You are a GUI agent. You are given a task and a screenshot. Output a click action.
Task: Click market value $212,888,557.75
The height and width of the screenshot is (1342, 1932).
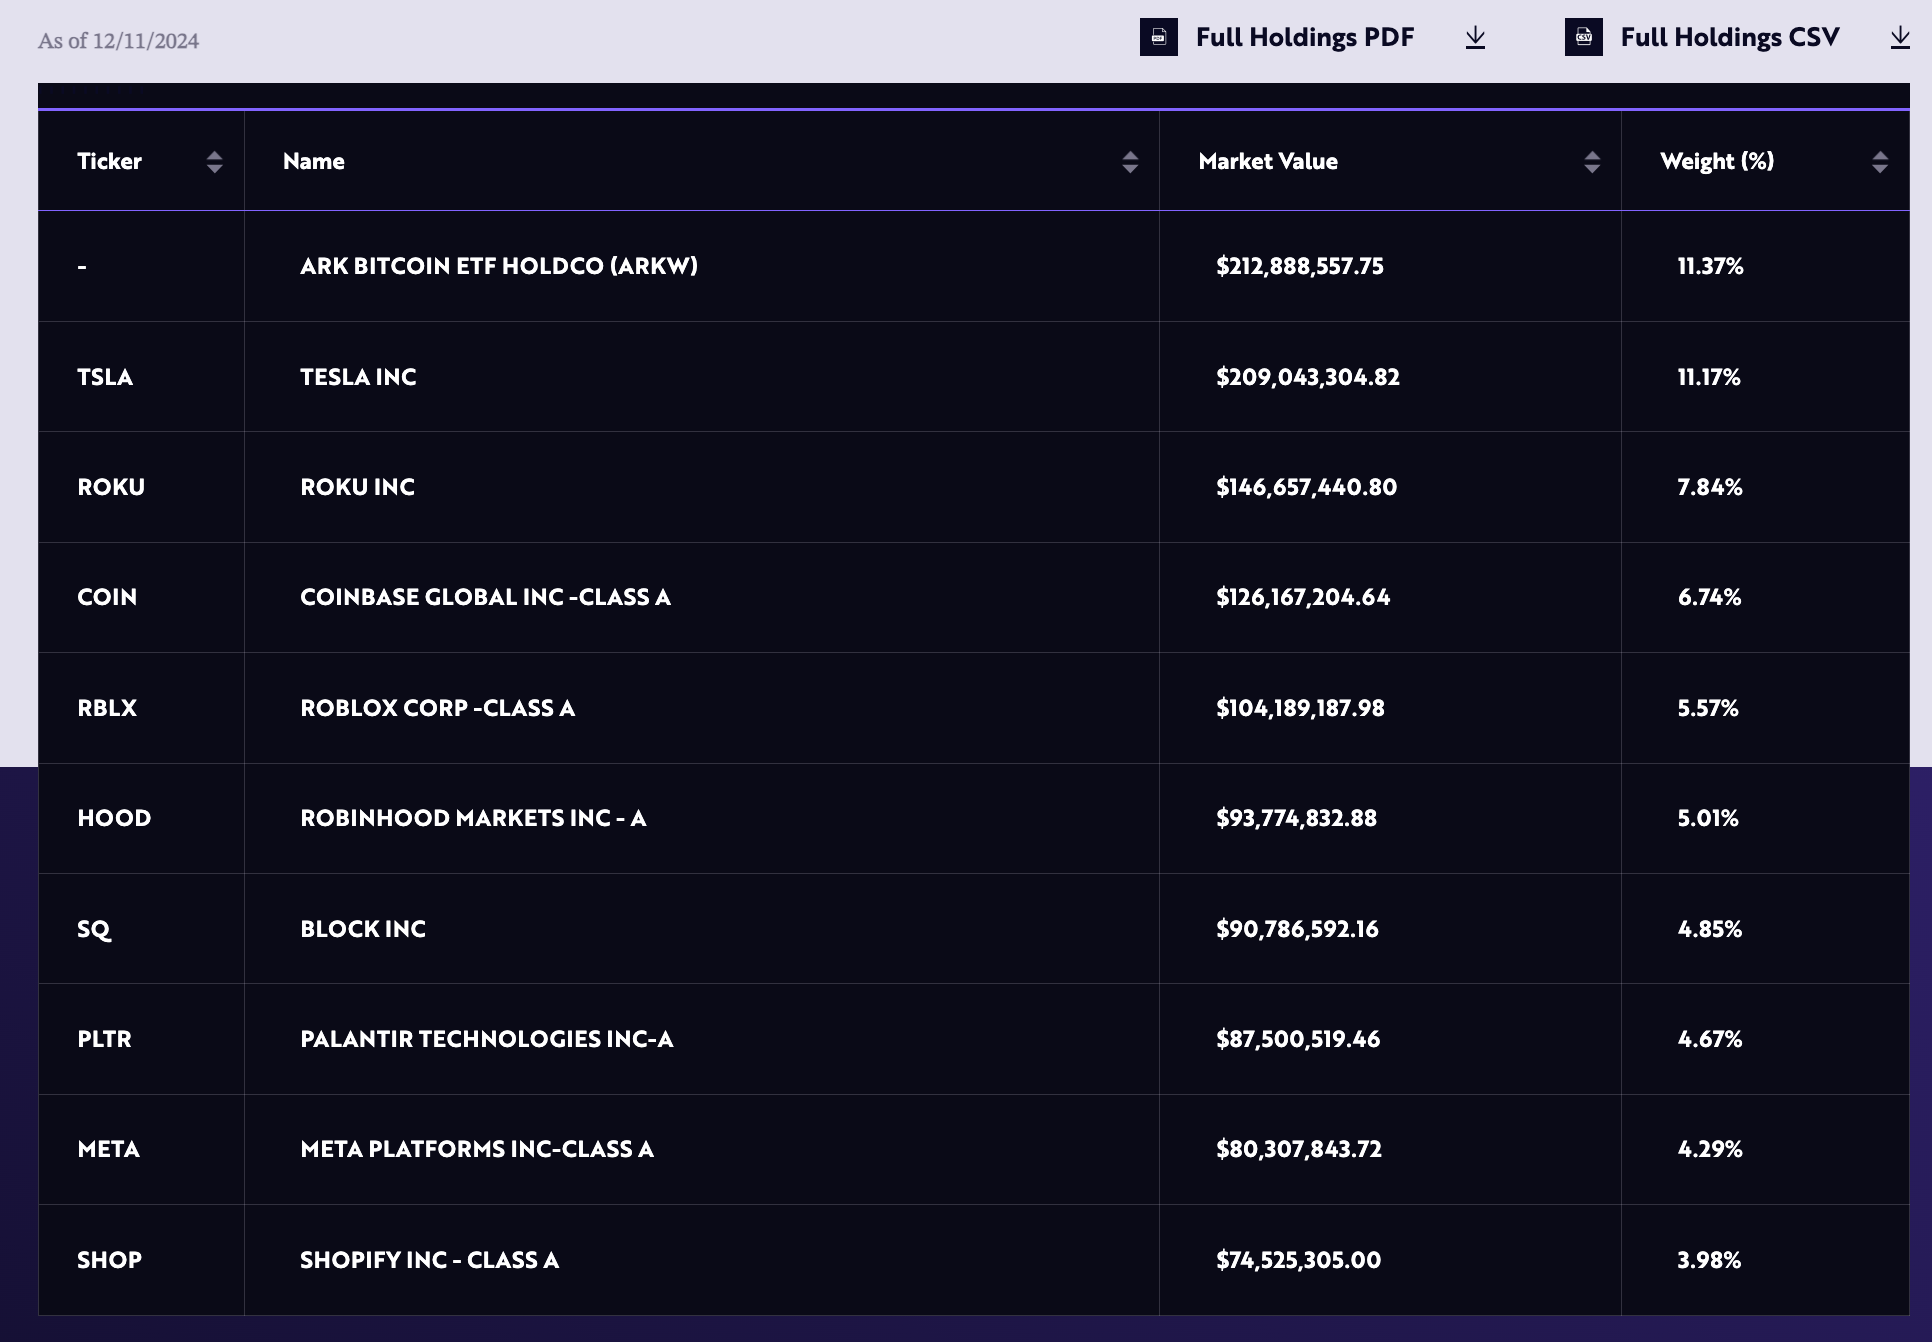1300,266
